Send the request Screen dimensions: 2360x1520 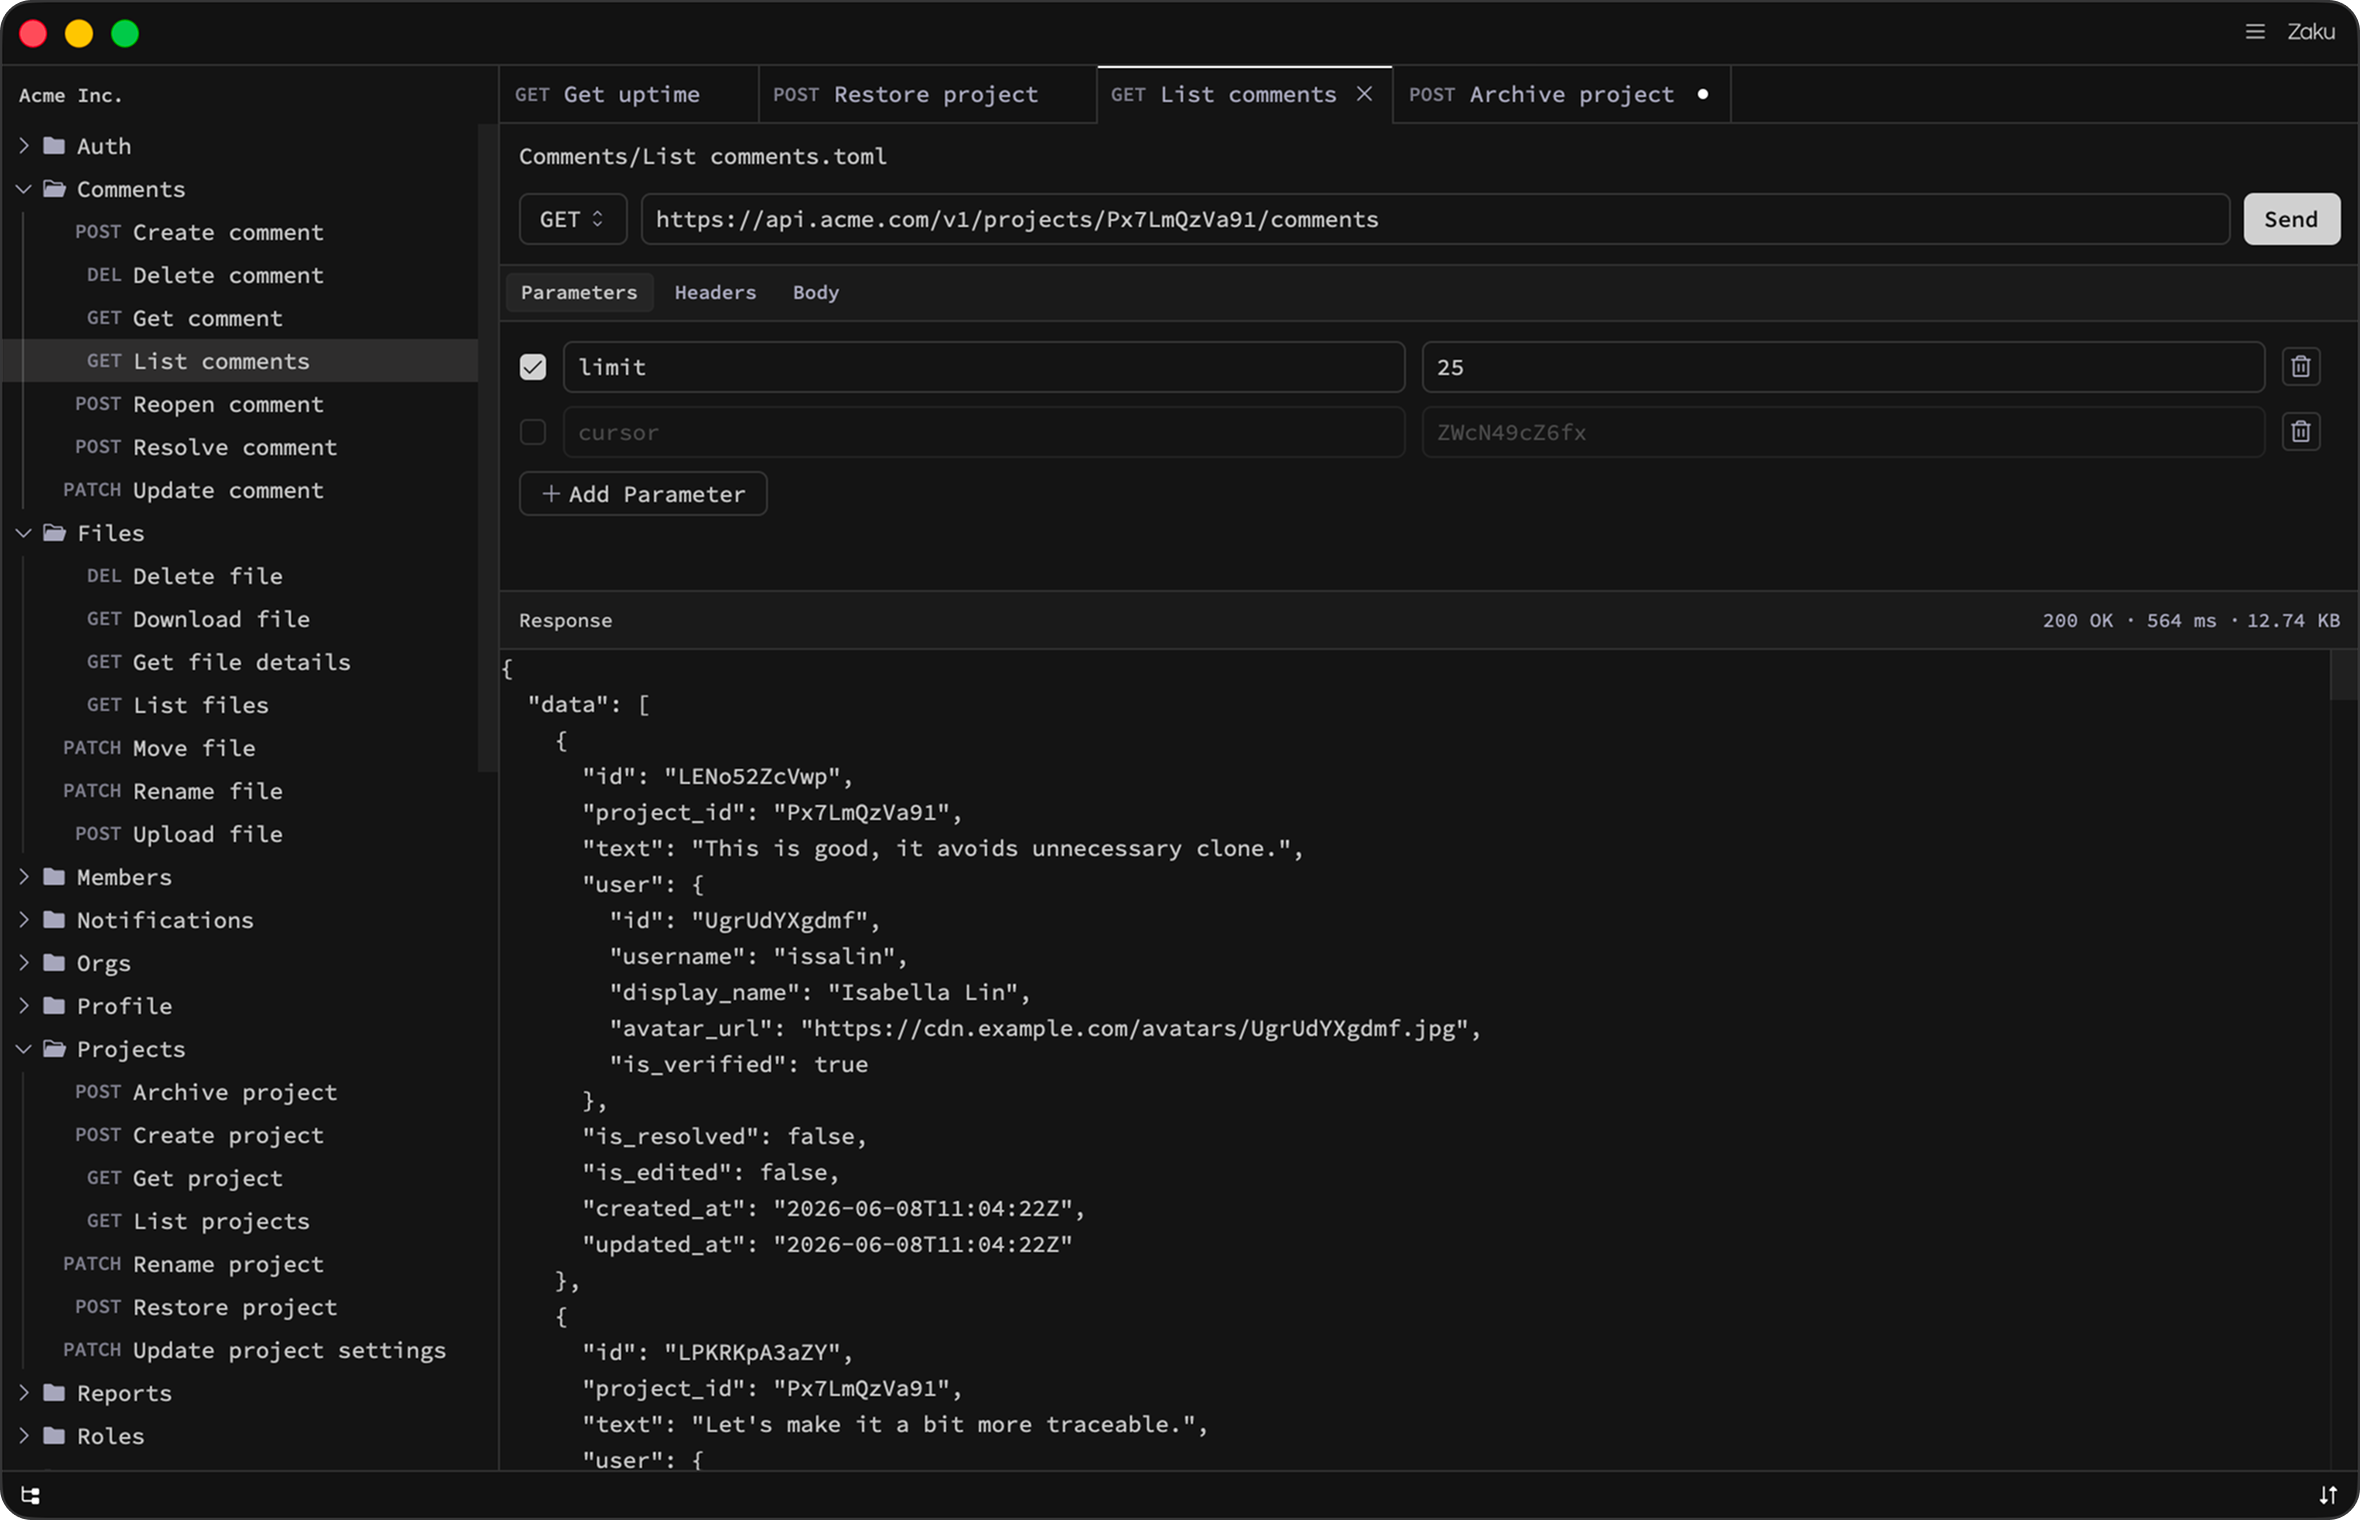tap(2291, 219)
